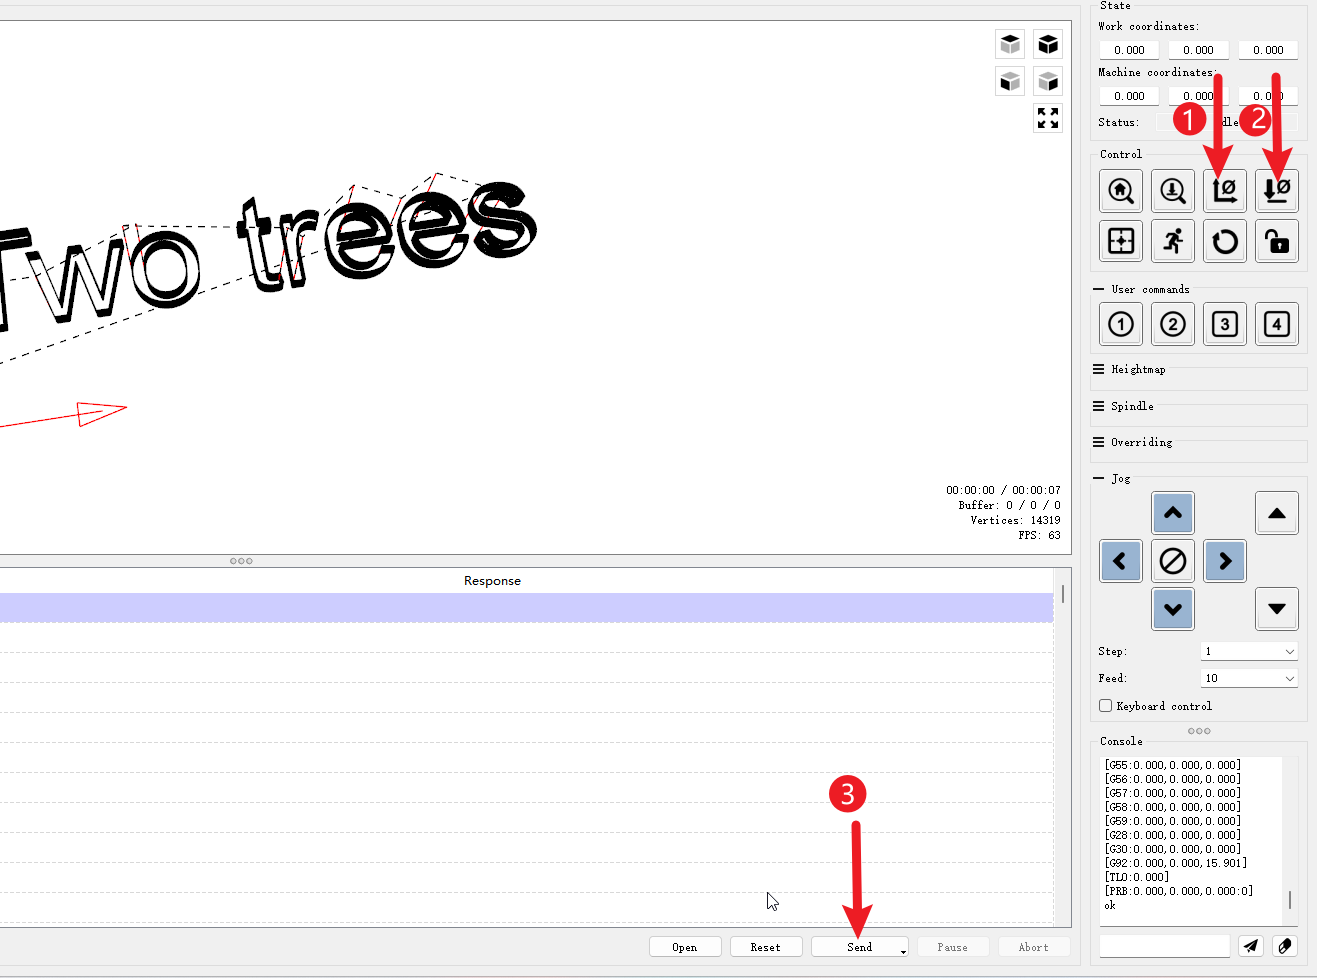Click the User commands button 1
This screenshot has width=1317, height=978.
(1120, 323)
